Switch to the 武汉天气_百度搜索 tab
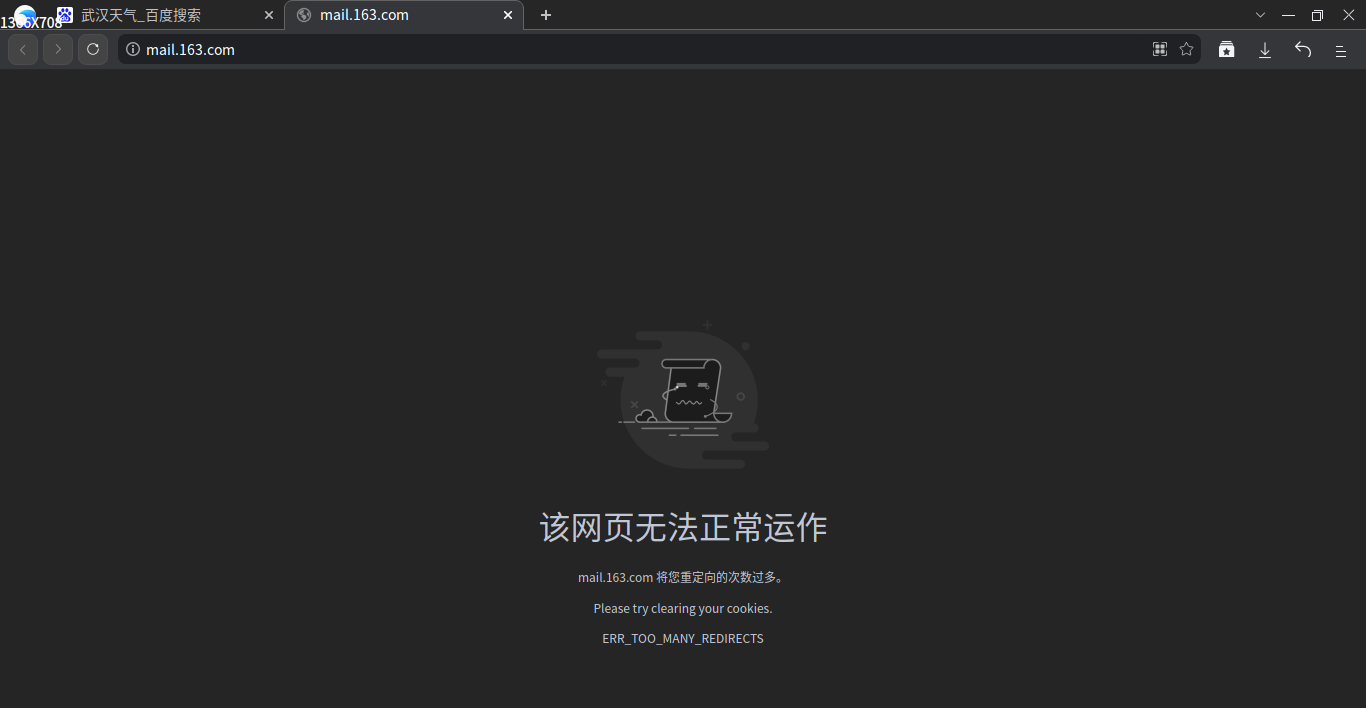 click(x=150, y=15)
